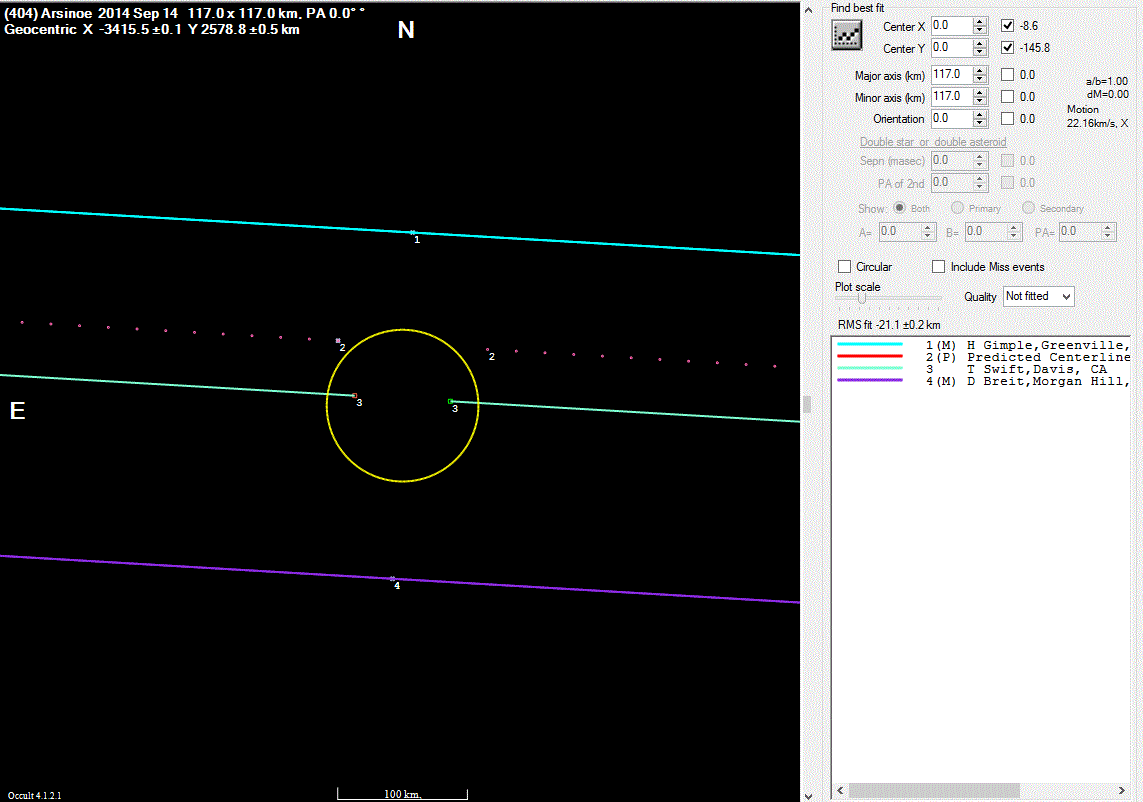
Task: Click the purple swatch for D Breit
Action: pyautogui.click(x=870, y=381)
